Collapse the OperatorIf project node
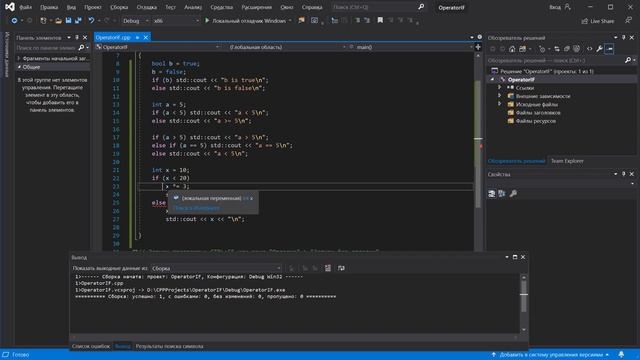640x360 pixels. tap(492, 79)
